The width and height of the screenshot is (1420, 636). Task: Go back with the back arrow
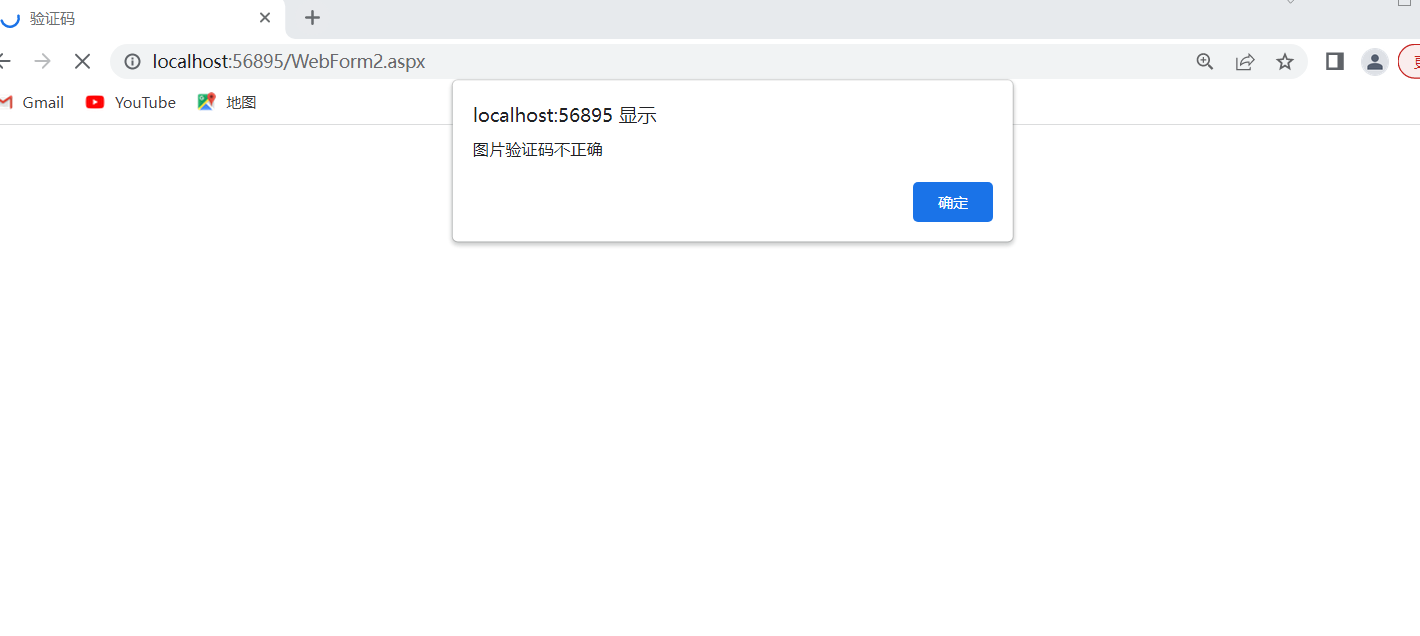pos(5,61)
